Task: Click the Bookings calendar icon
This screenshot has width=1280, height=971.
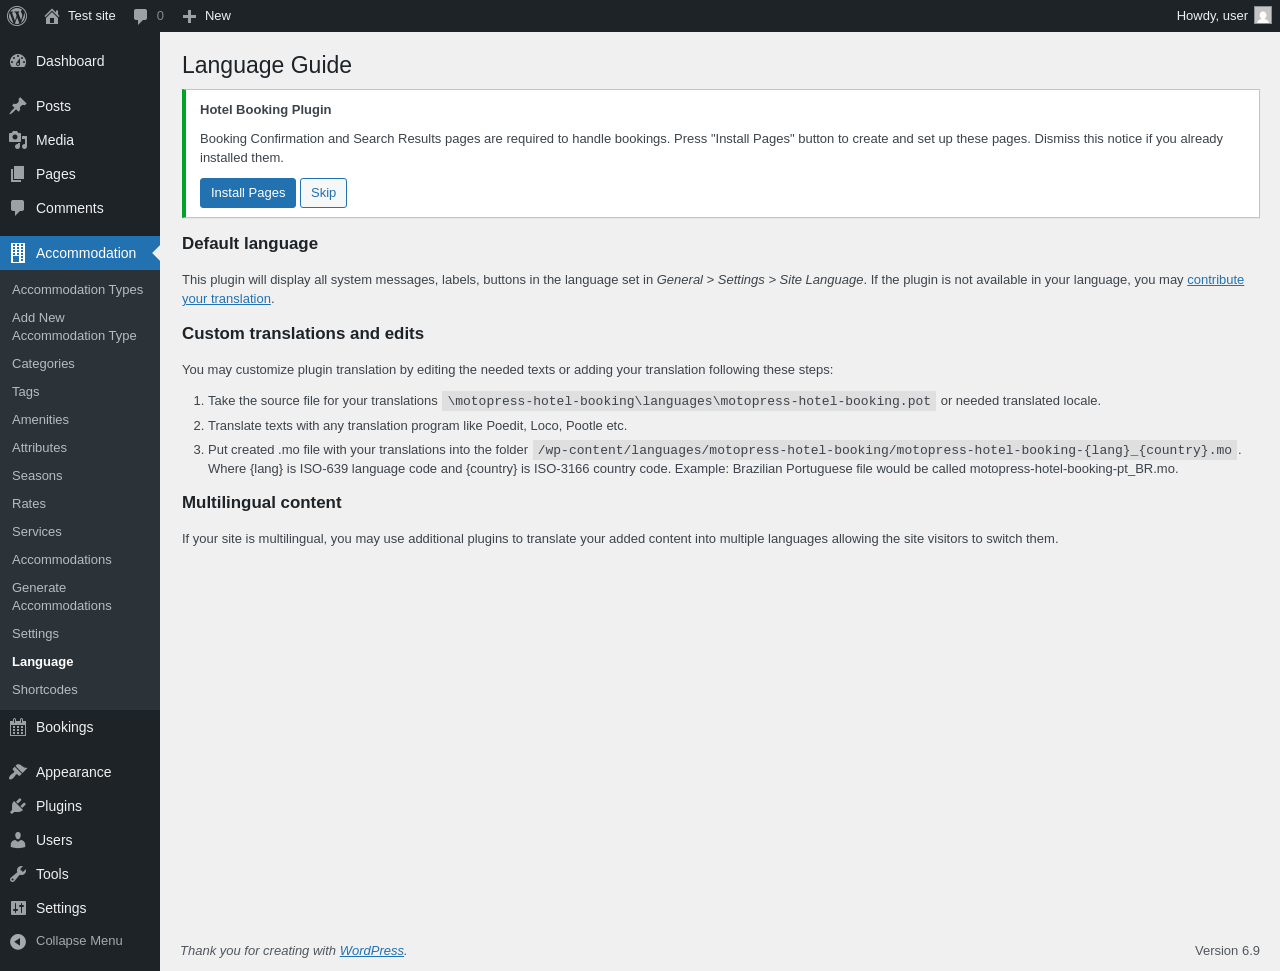Action: click(x=18, y=727)
